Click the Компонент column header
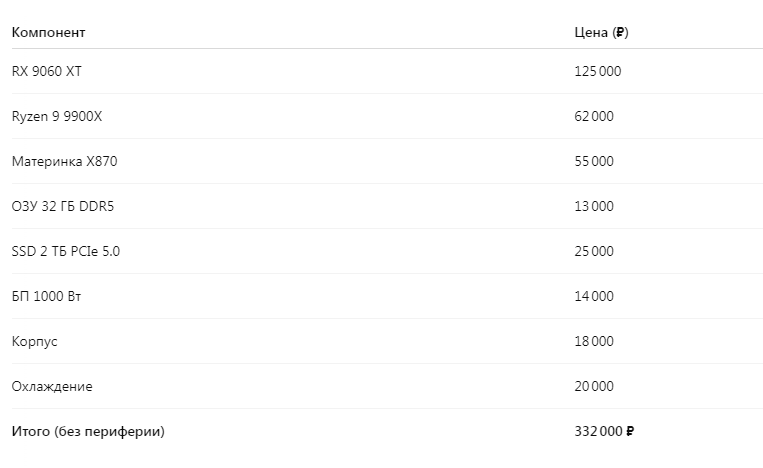763x468 pixels. 48,32
